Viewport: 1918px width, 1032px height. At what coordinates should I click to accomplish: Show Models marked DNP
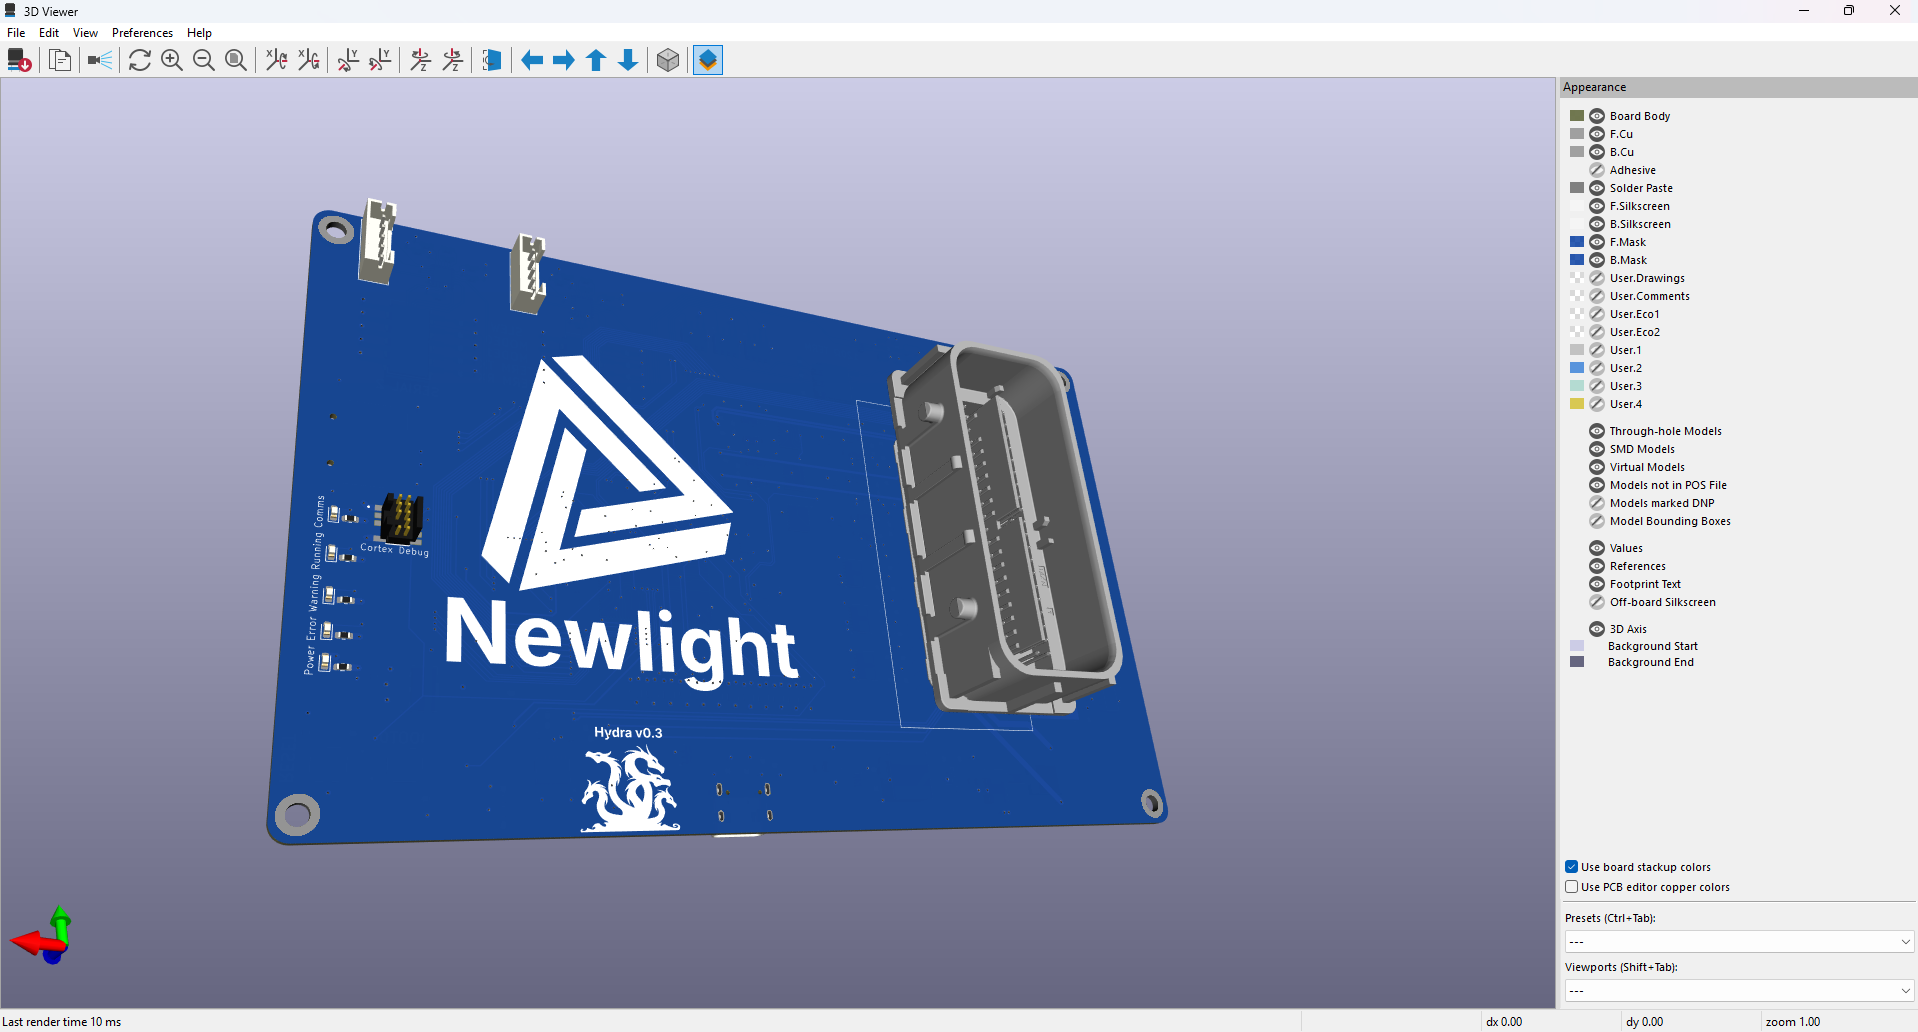coord(1597,503)
